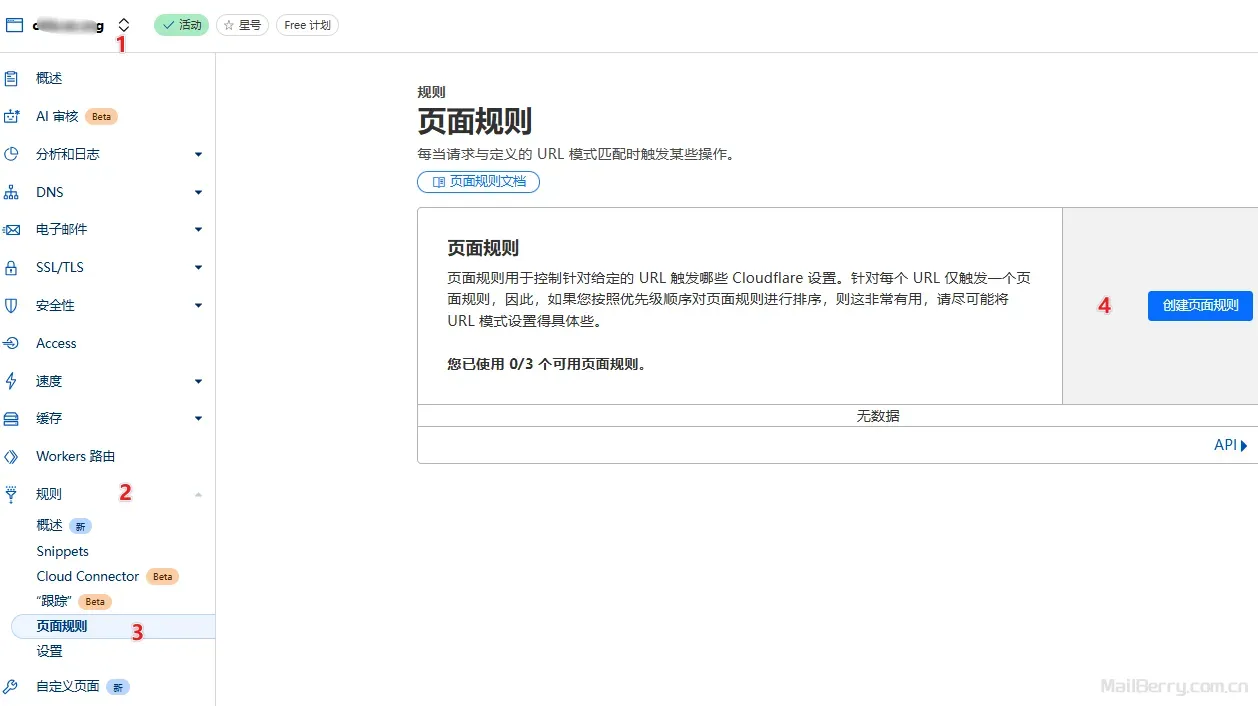1258x706 pixels.
Task: Open the 页面规则文档 documentation link
Action: [478, 182]
